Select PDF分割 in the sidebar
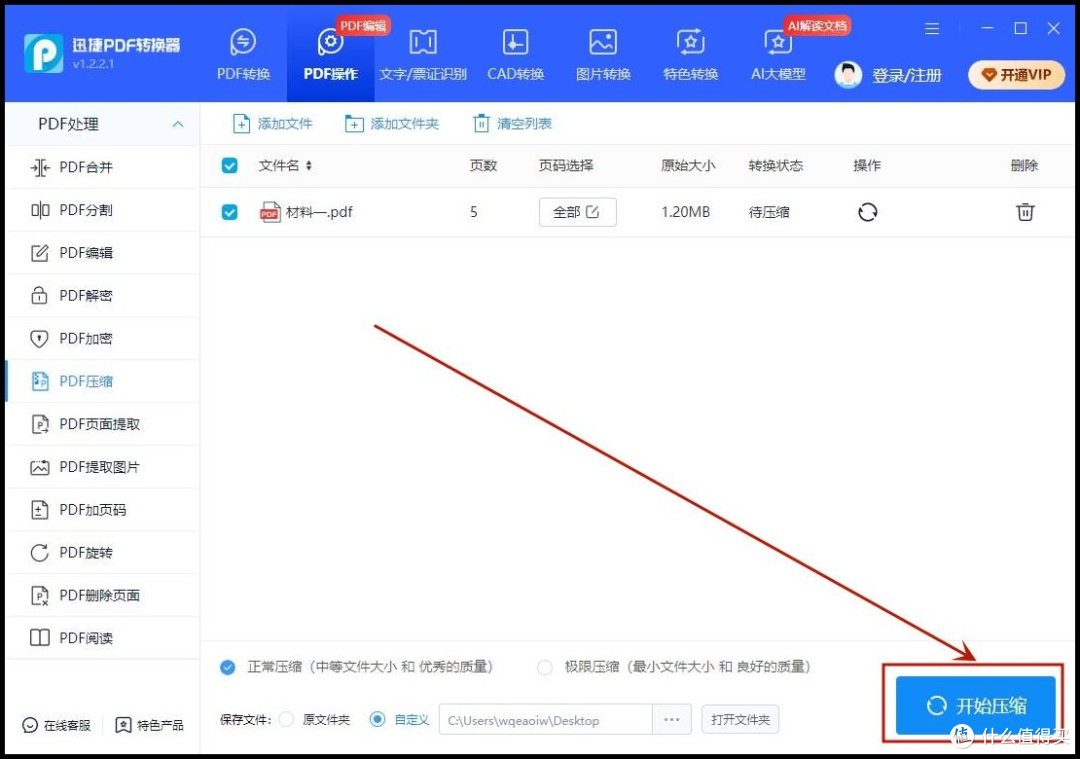This screenshot has width=1080, height=759. [x=102, y=210]
